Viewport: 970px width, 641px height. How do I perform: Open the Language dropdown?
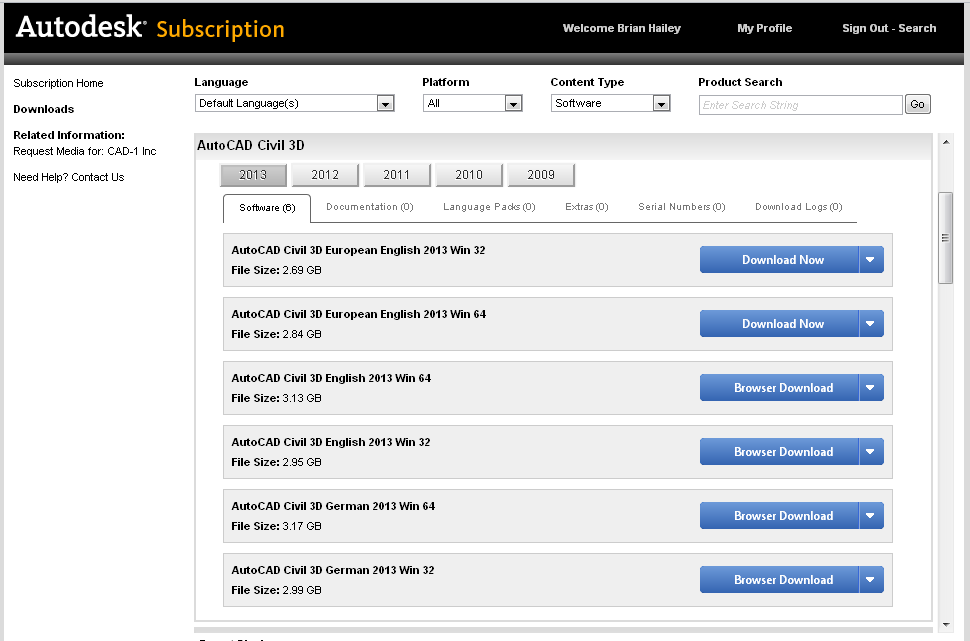pyautogui.click(x=294, y=103)
